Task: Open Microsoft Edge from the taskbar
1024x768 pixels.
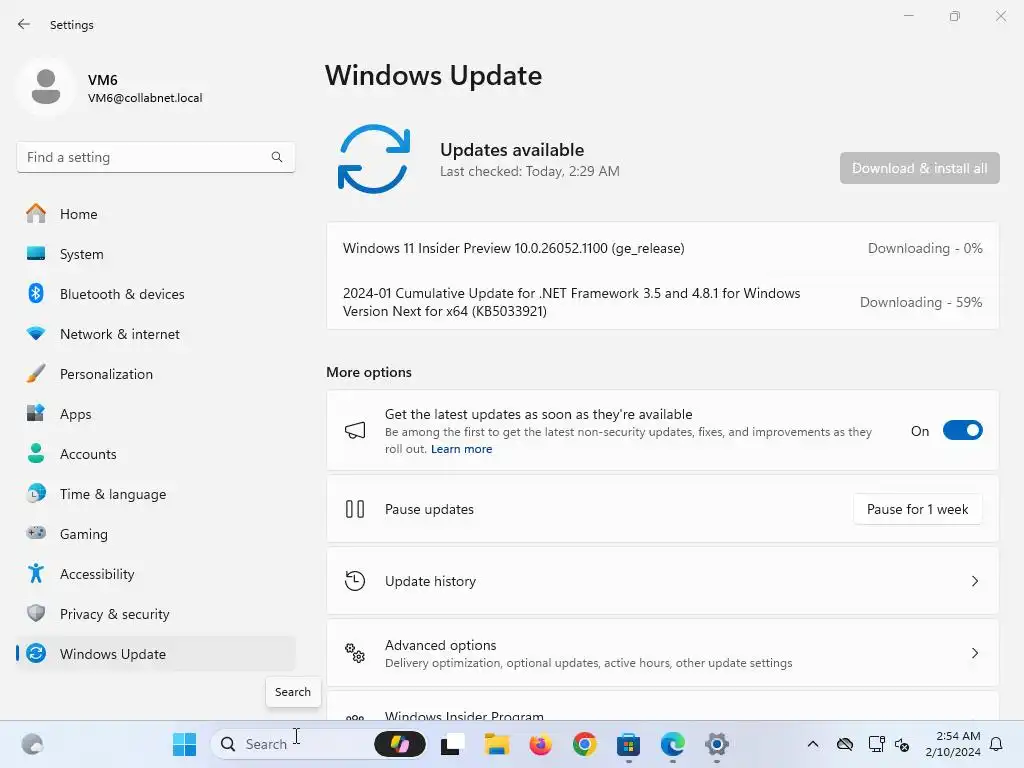Action: (x=673, y=744)
